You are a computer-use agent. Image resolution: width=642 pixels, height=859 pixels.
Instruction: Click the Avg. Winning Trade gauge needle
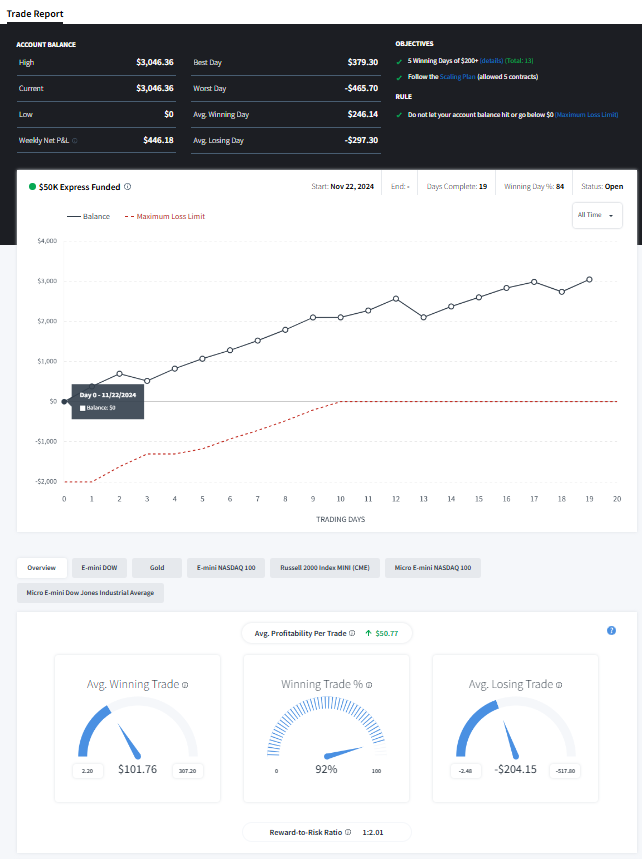(130, 741)
